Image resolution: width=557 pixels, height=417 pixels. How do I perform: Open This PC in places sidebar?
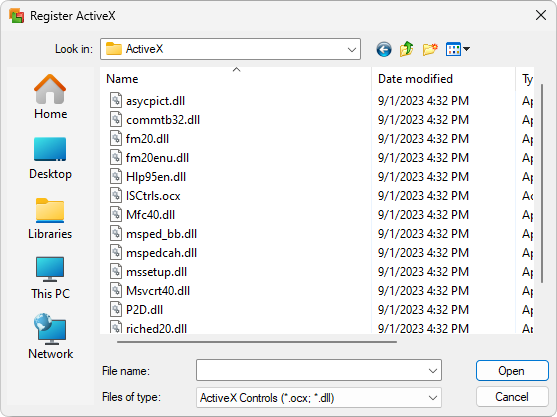point(50,278)
